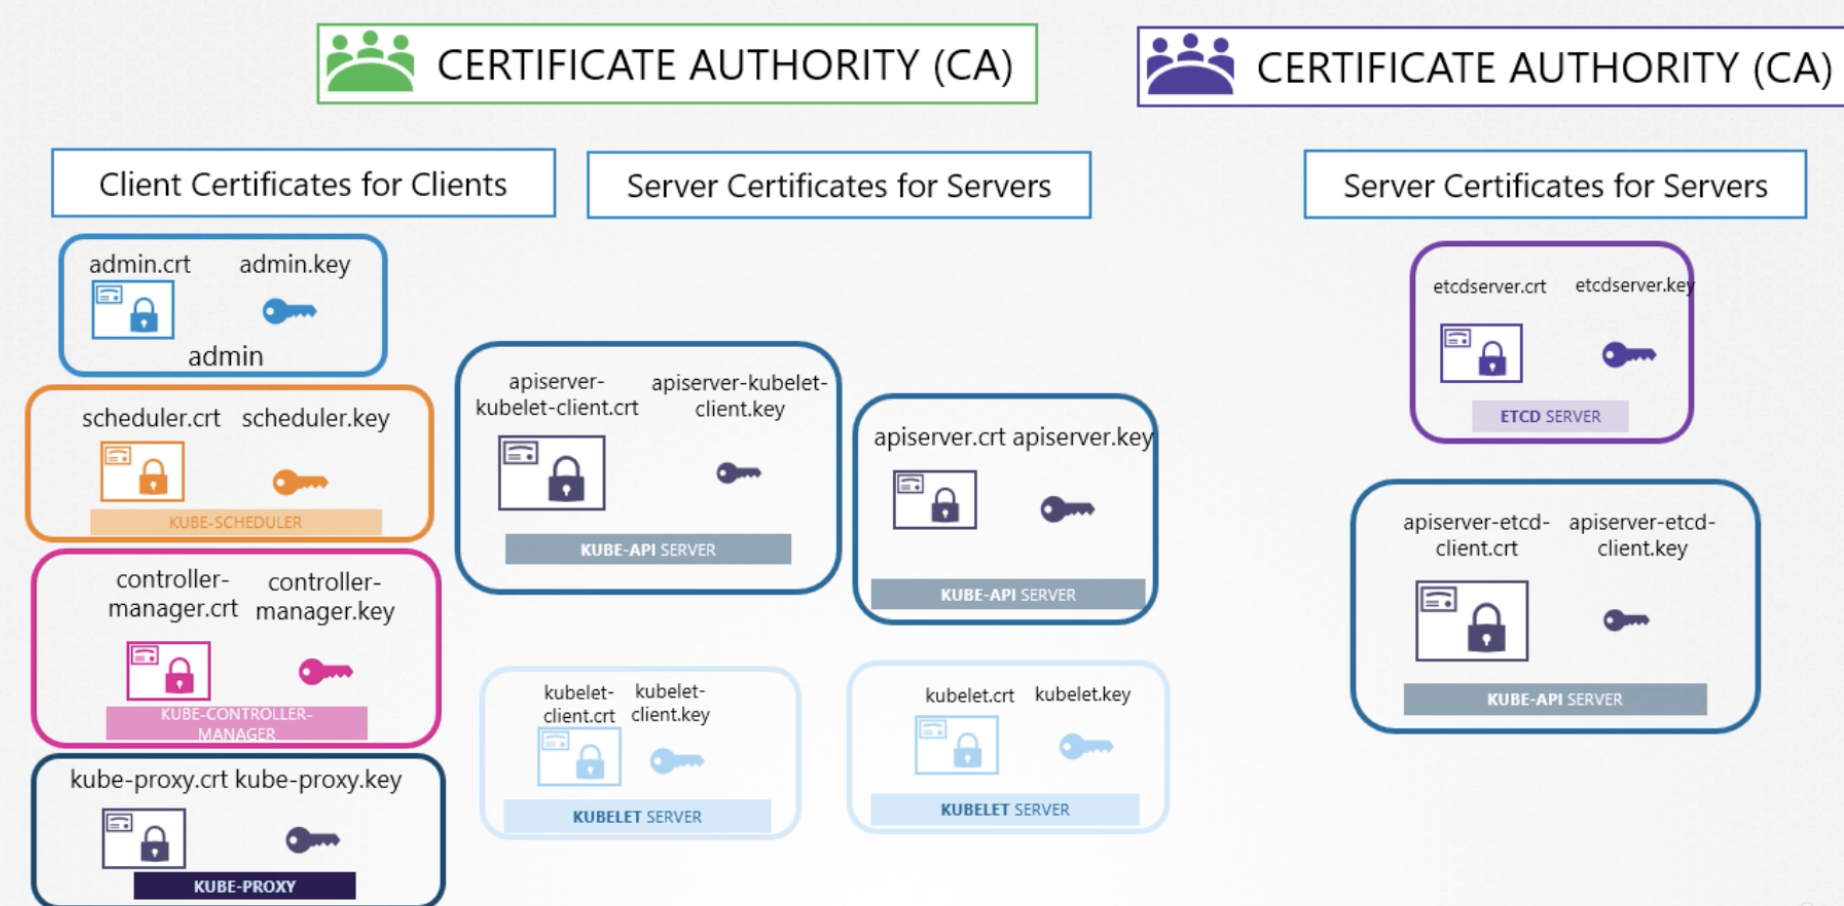Image resolution: width=1844 pixels, height=906 pixels.
Task: Click the apiserver.crt certificate icon
Action: (x=935, y=500)
